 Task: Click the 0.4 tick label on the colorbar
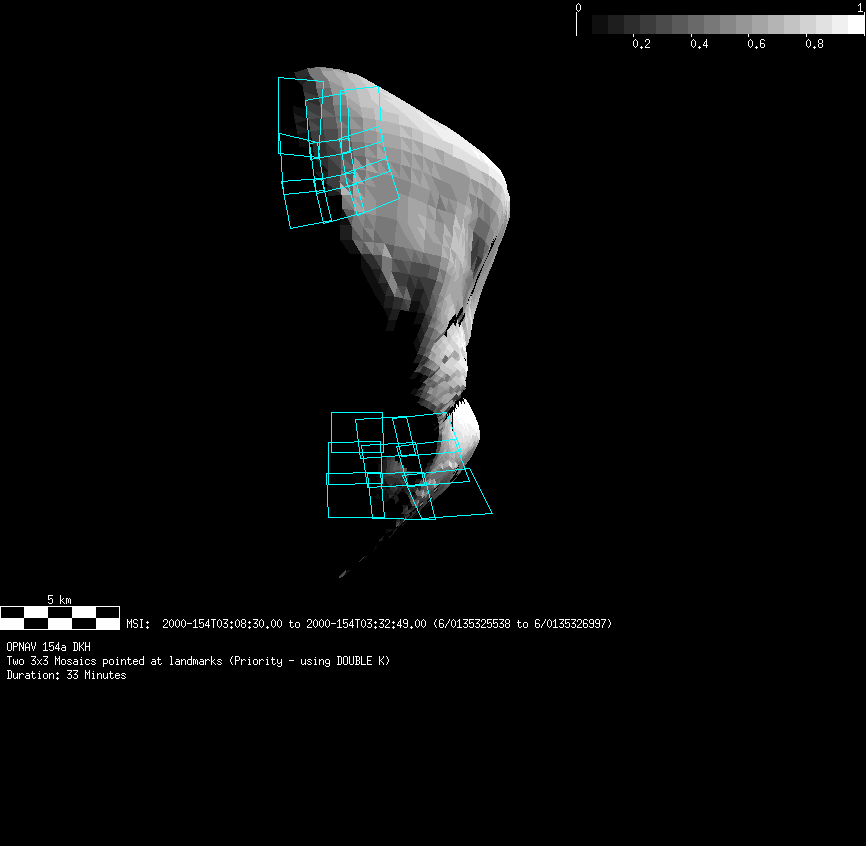[699, 44]
